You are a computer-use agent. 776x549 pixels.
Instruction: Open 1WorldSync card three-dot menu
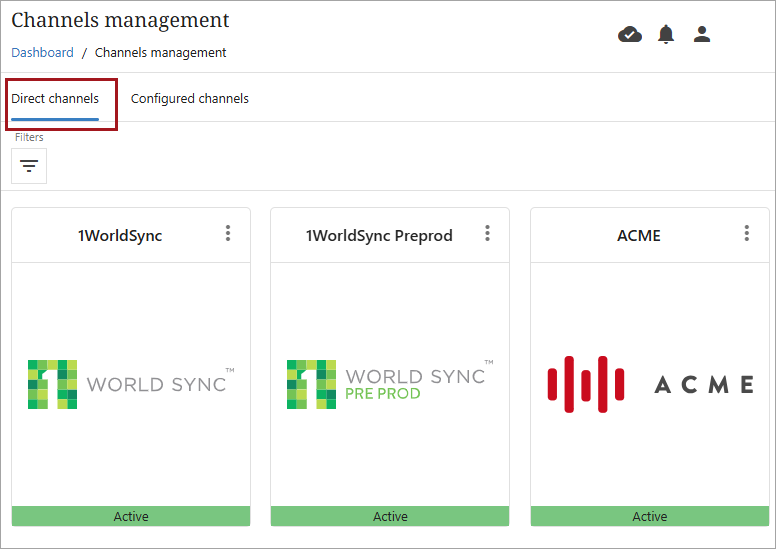pyautogui.click(x=228, y=234)
